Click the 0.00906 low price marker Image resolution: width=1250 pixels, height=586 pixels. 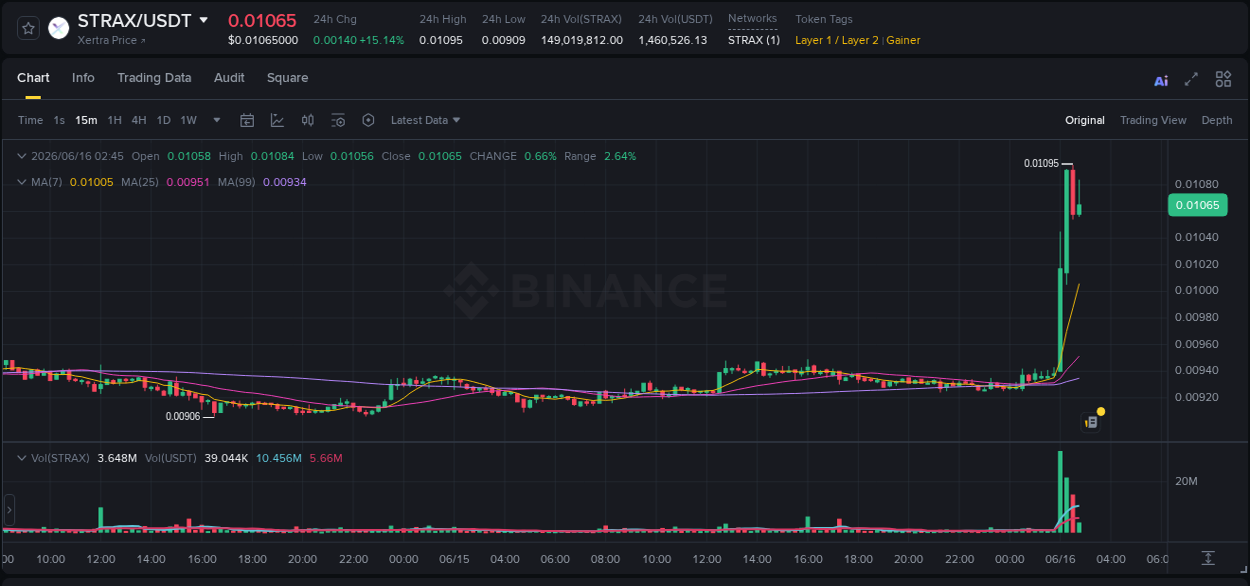pyautogui.click(x=183, y=416)
